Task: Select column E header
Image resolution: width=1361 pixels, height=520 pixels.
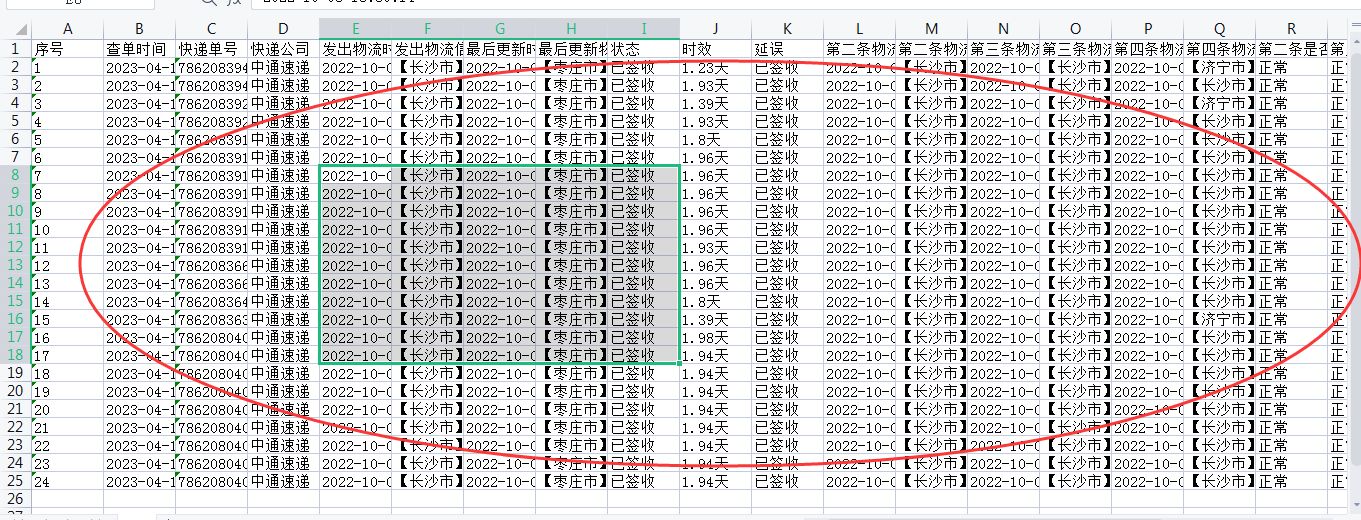Action: pos(355,29)
